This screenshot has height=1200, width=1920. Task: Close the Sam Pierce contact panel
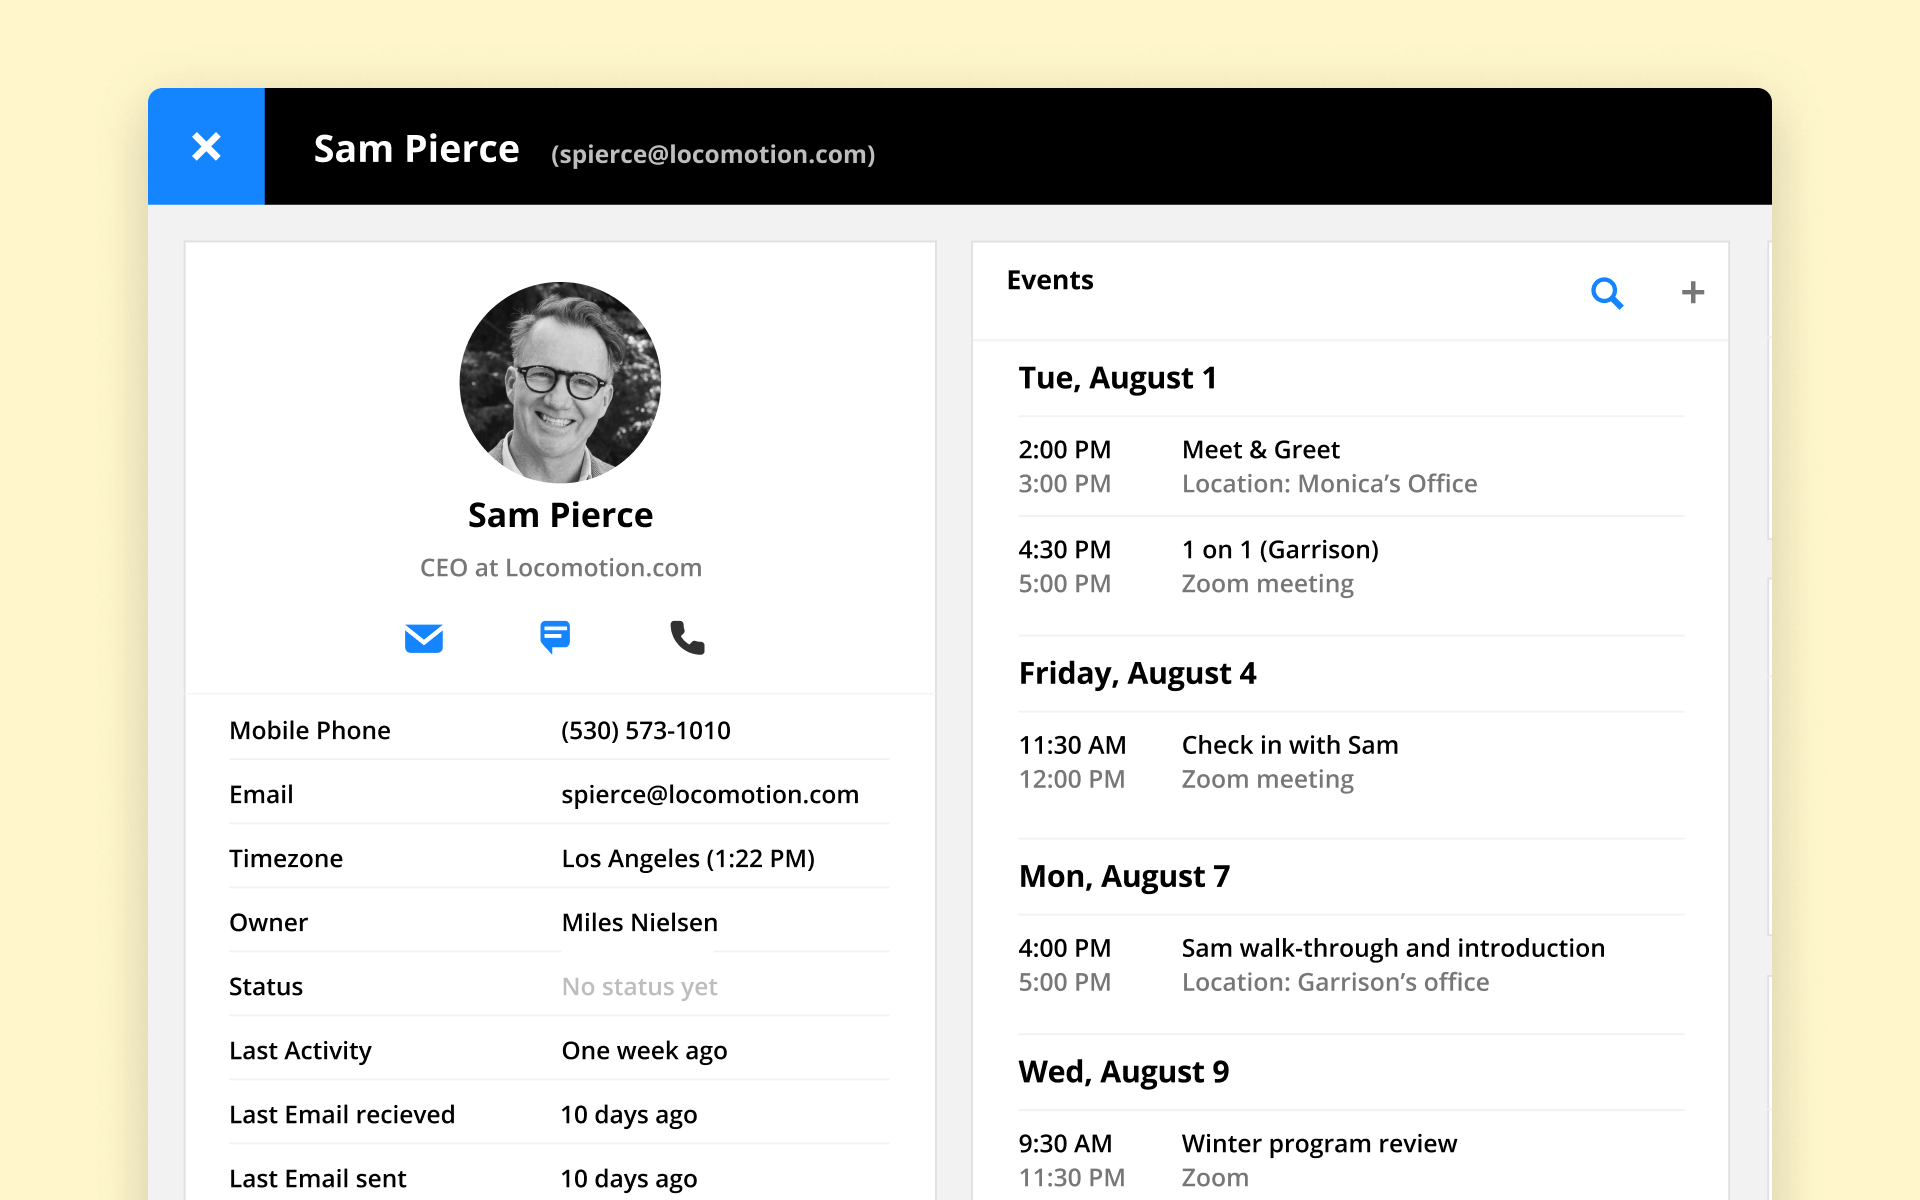pyautogui.click(x=206, y=147)
